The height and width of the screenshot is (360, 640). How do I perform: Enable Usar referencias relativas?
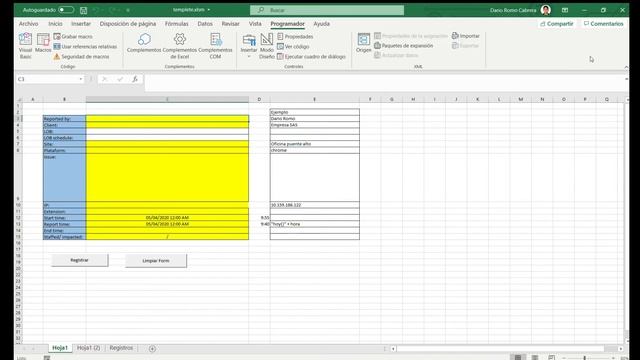(x=85, y=47)
